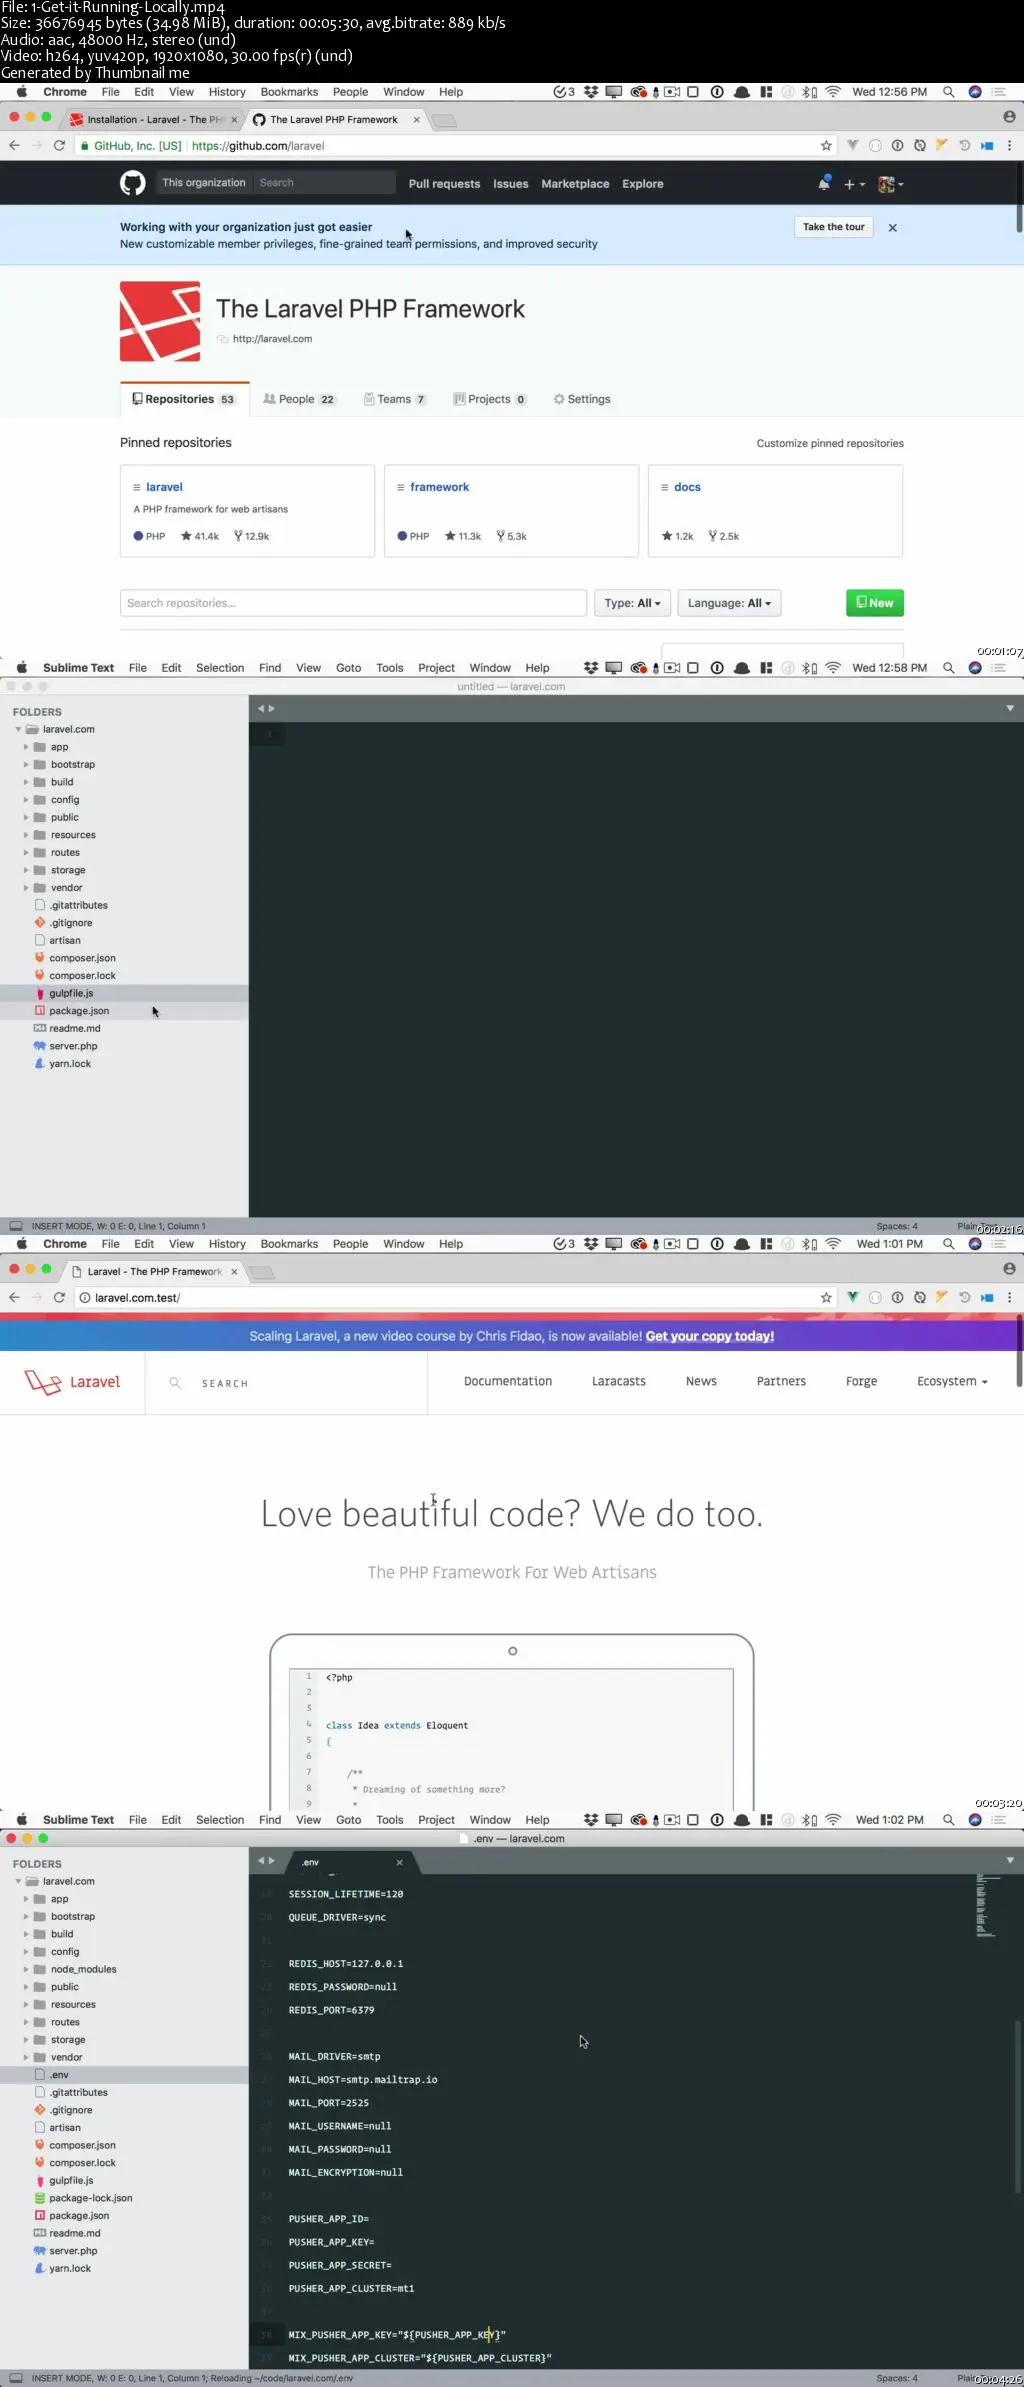Open the GitHub plus create-new dropdown
This screenshot has width=1024, height=2387.
pyautogui.click(x=854, y=184)
